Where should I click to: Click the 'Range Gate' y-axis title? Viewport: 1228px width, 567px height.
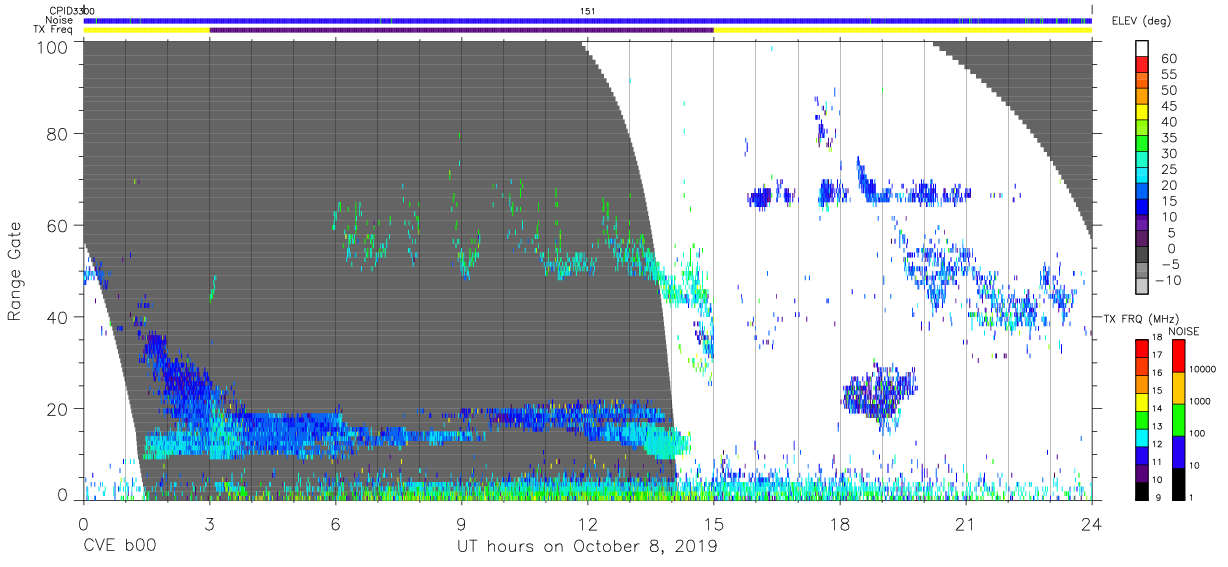click(15, 271)
